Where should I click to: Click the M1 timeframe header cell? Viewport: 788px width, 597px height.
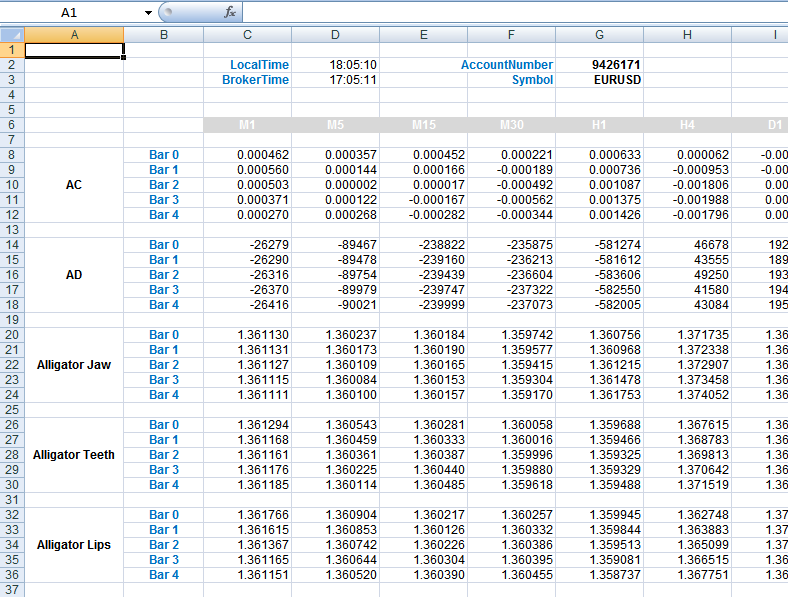pyautogui.click(x=247, y=125)
